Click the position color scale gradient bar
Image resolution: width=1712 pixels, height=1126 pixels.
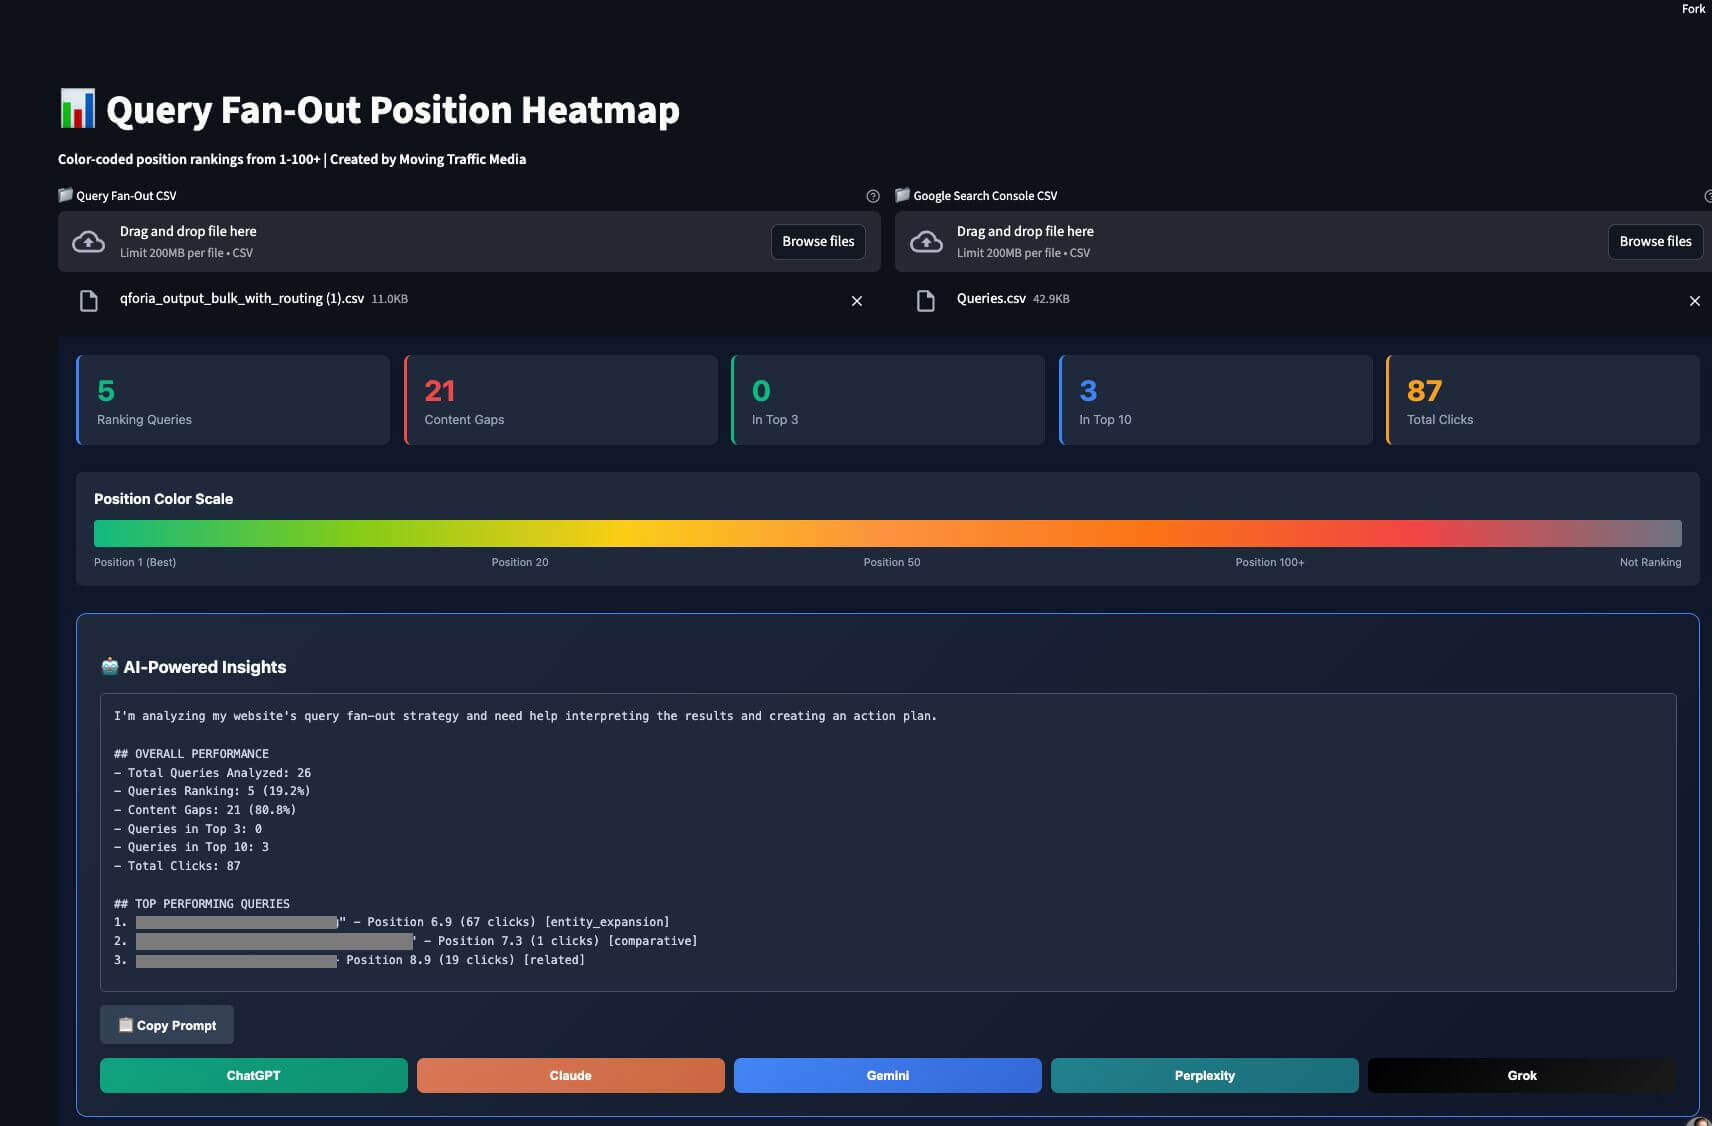[888, 533]
